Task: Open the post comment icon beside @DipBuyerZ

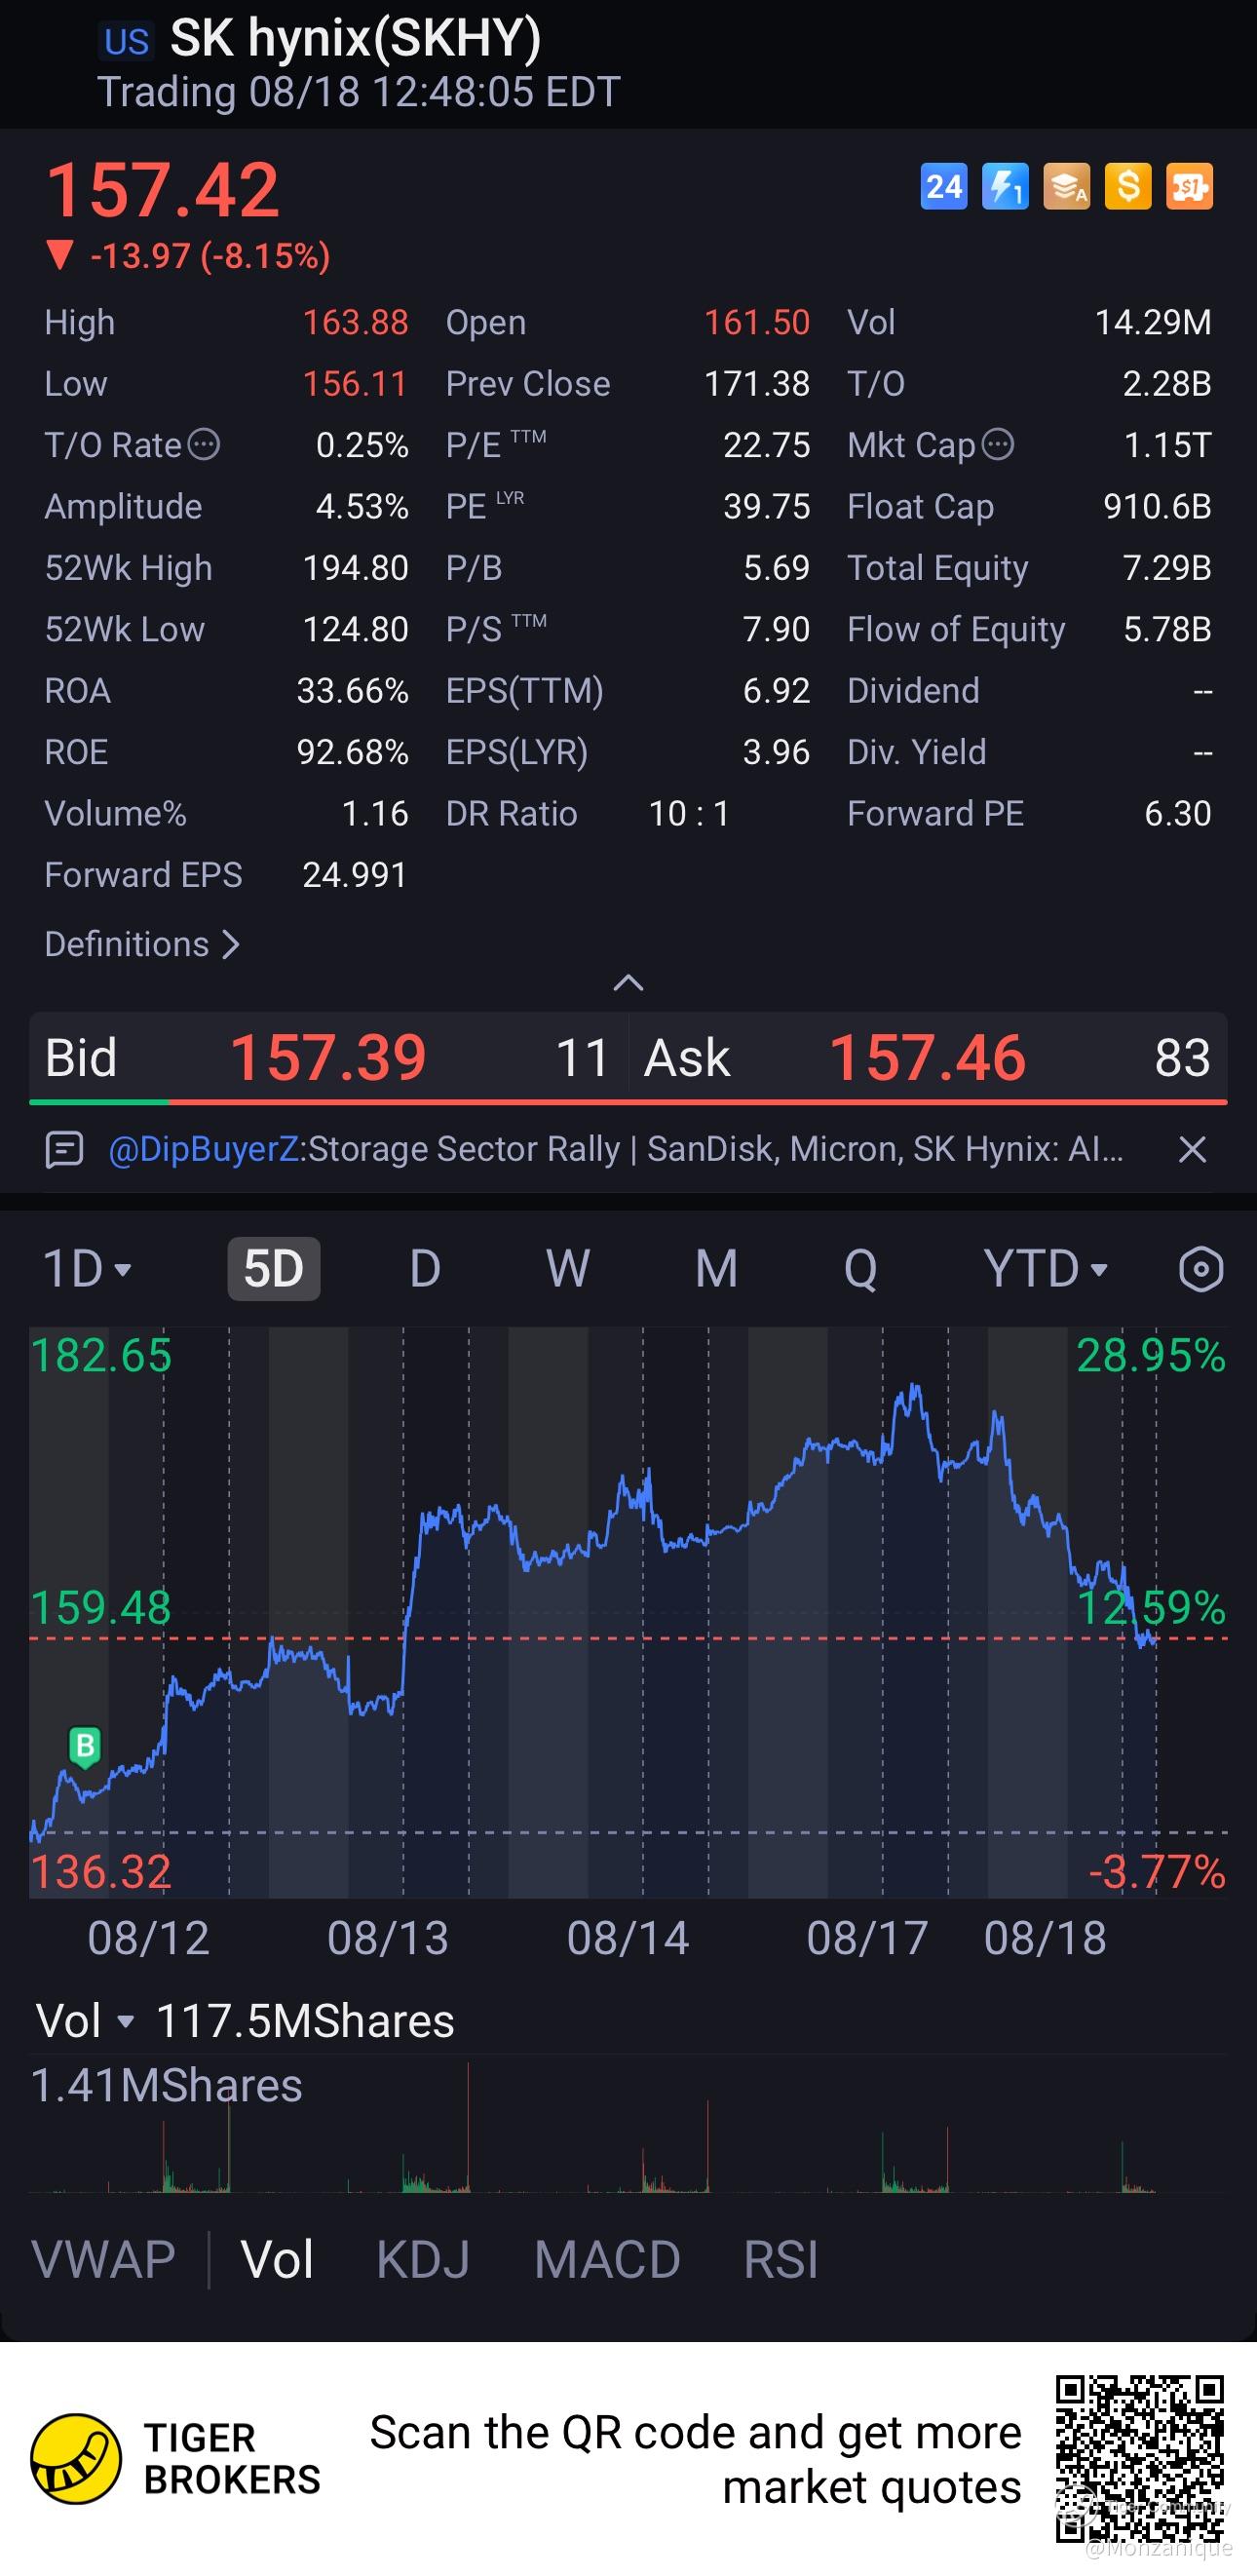Action: click(64, 1150)
